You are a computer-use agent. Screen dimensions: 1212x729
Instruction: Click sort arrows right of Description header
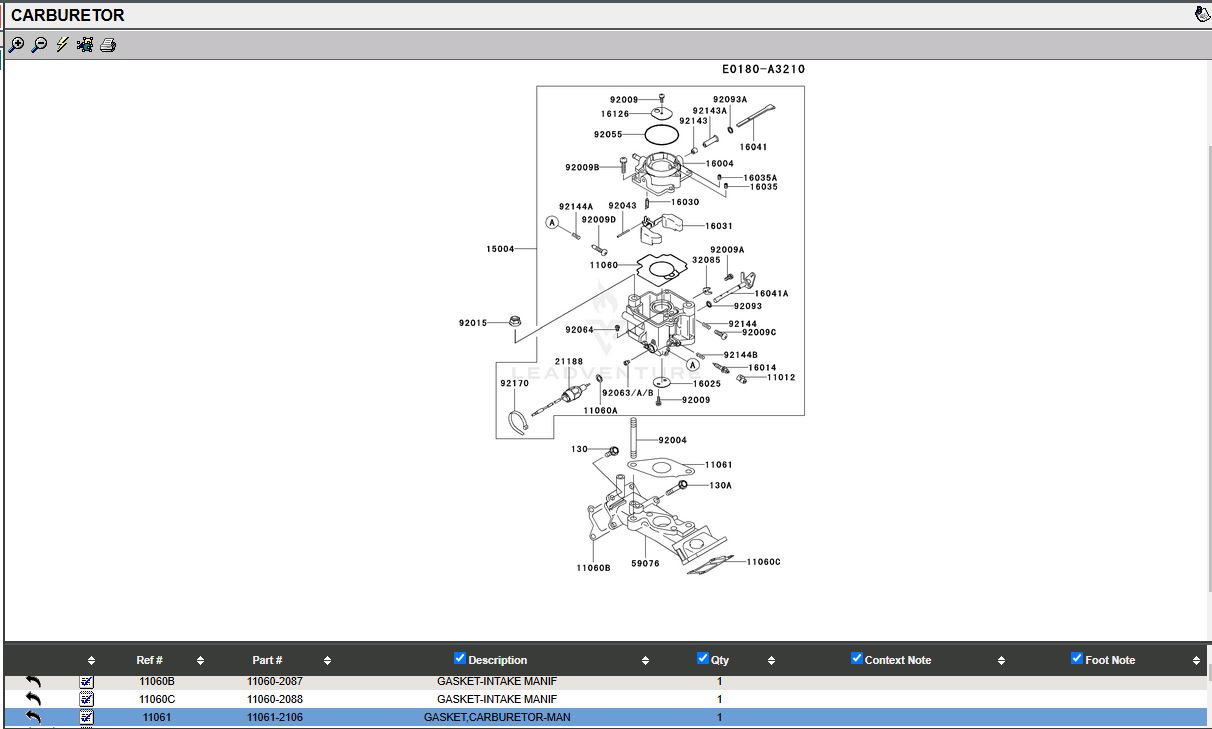tap(645, 661)
